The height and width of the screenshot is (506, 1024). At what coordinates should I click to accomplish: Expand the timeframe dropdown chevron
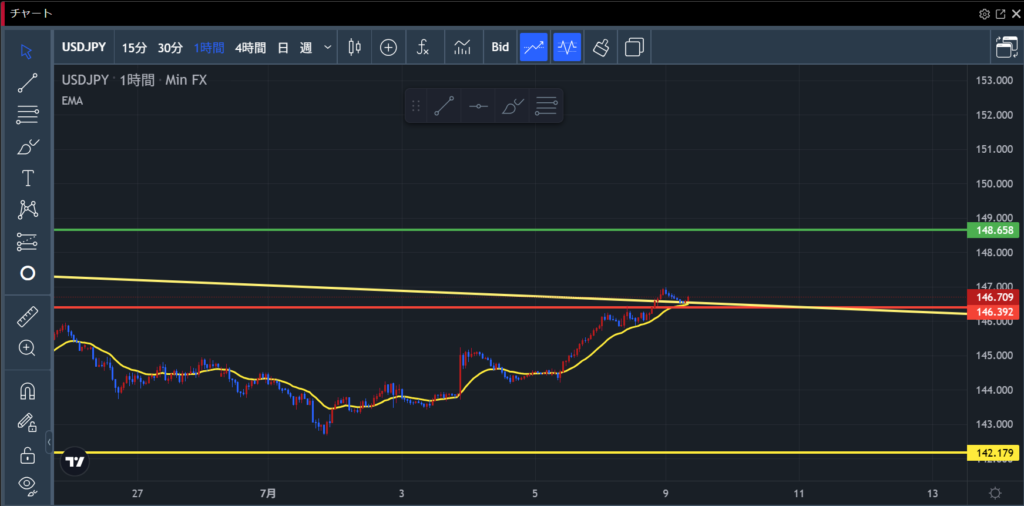pos(328,47)
